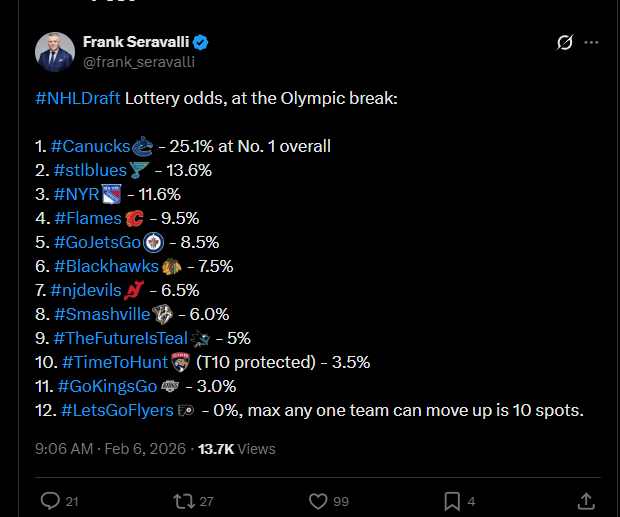Click the 13.7K Views count

point(236,449)
